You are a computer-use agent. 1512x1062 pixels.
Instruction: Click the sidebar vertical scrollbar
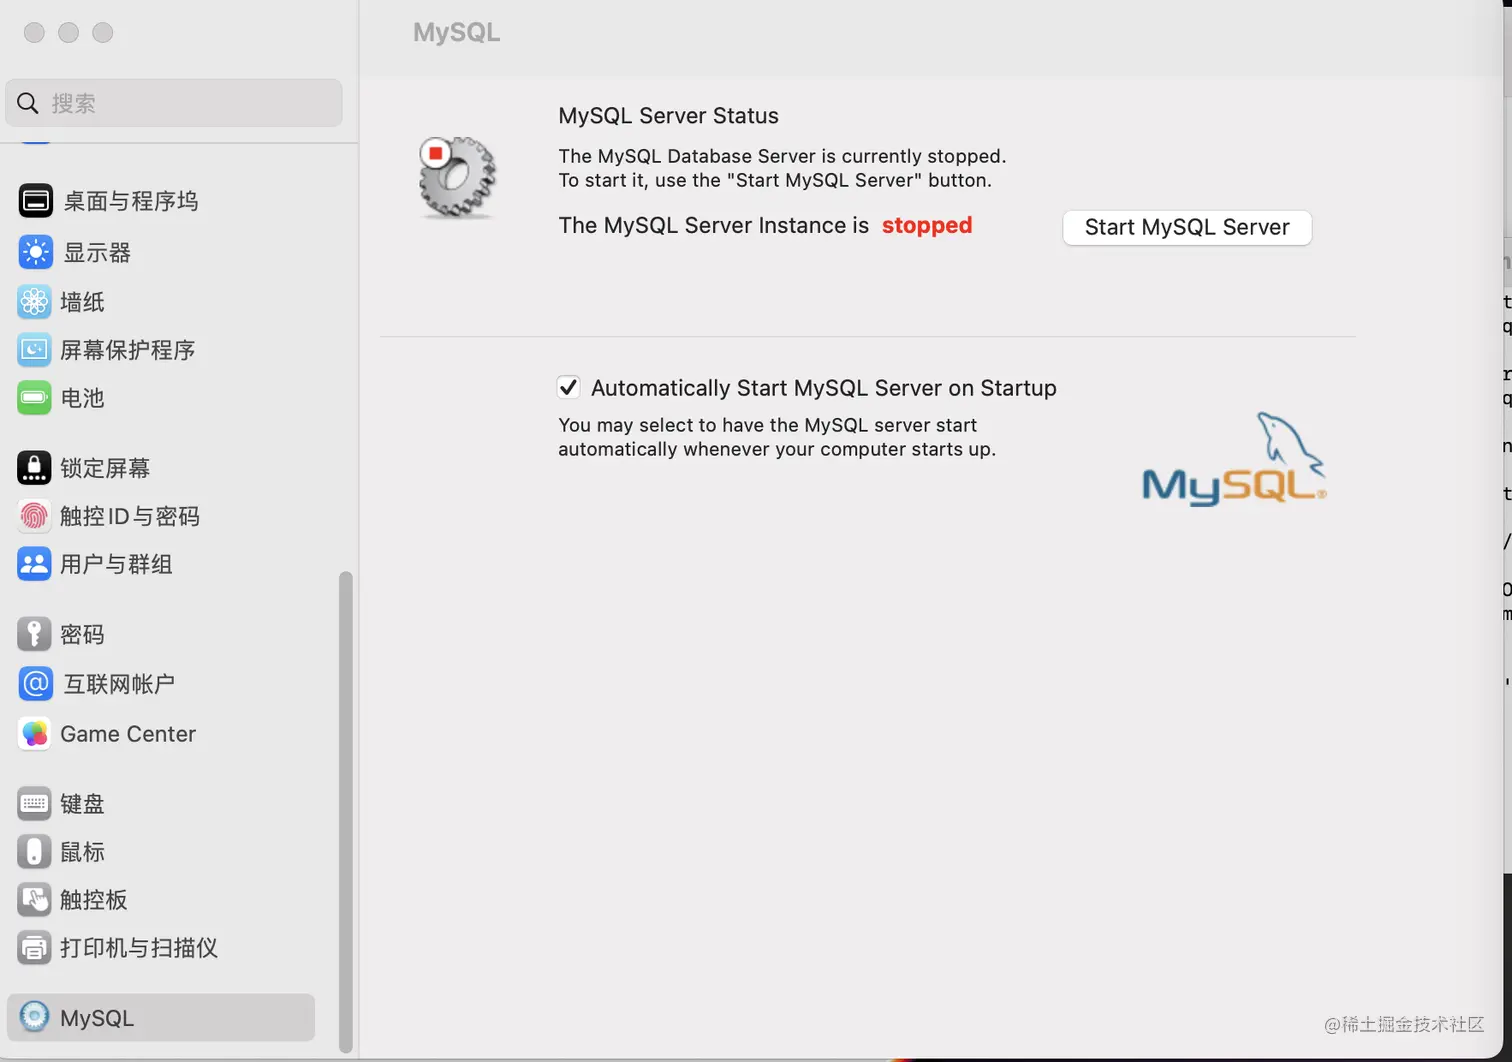pos(346,812)
